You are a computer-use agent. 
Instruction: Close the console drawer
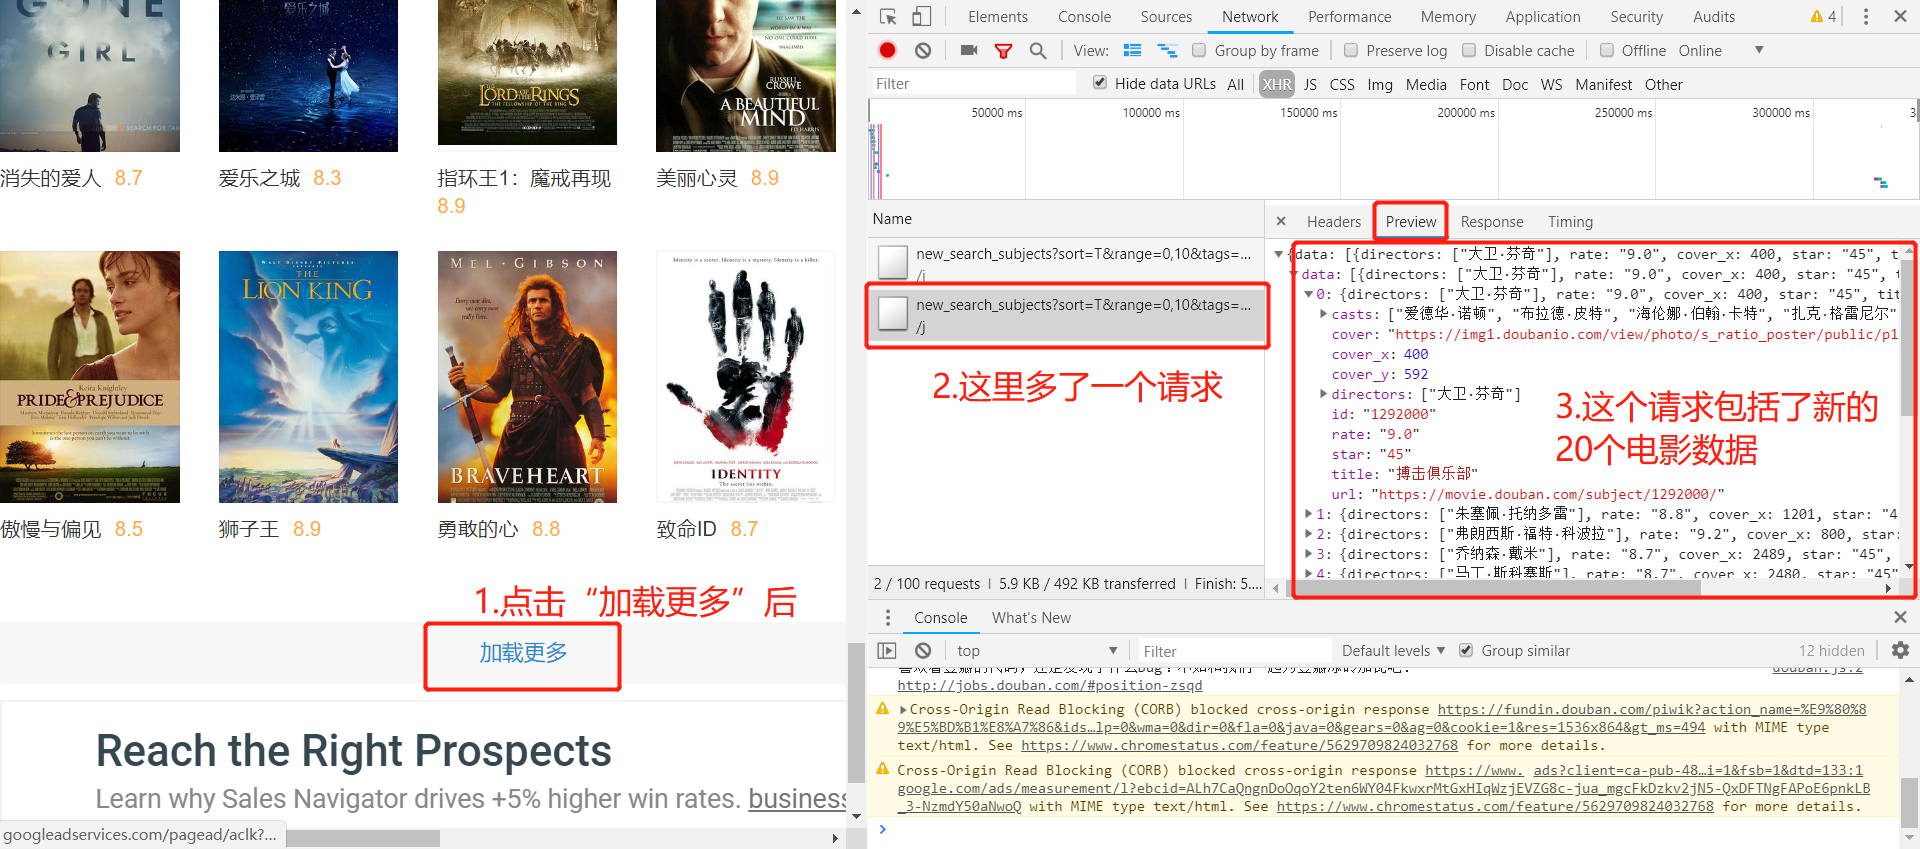[1900, 617]
